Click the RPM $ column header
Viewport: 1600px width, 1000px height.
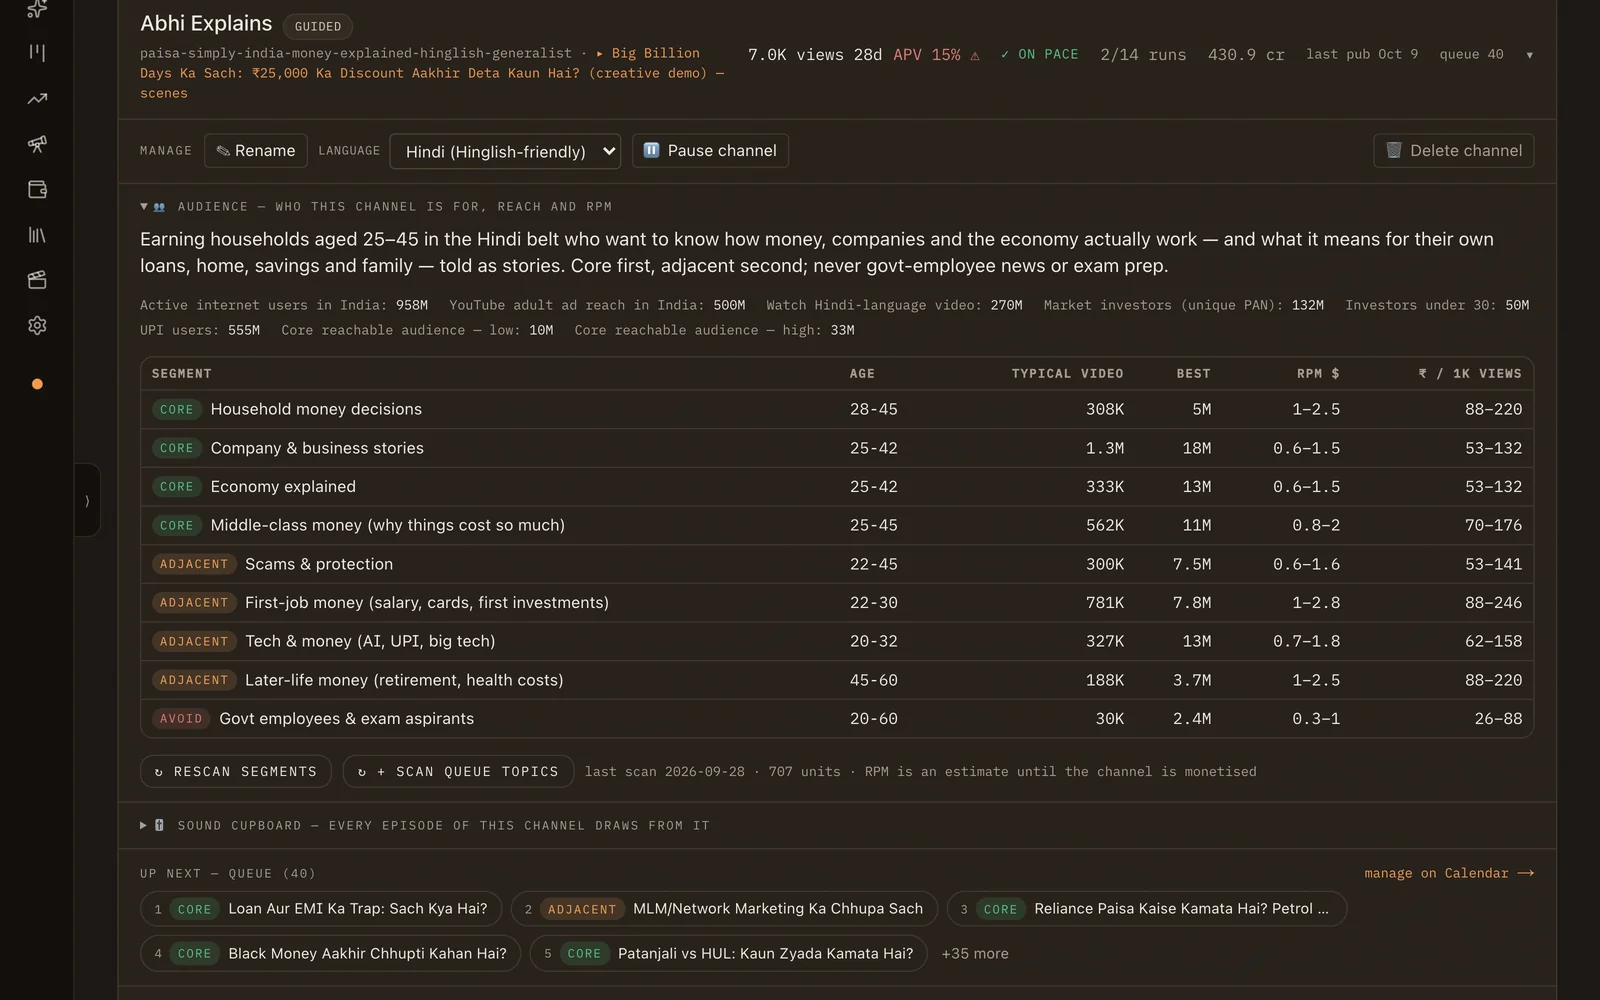pos(1318,373)
